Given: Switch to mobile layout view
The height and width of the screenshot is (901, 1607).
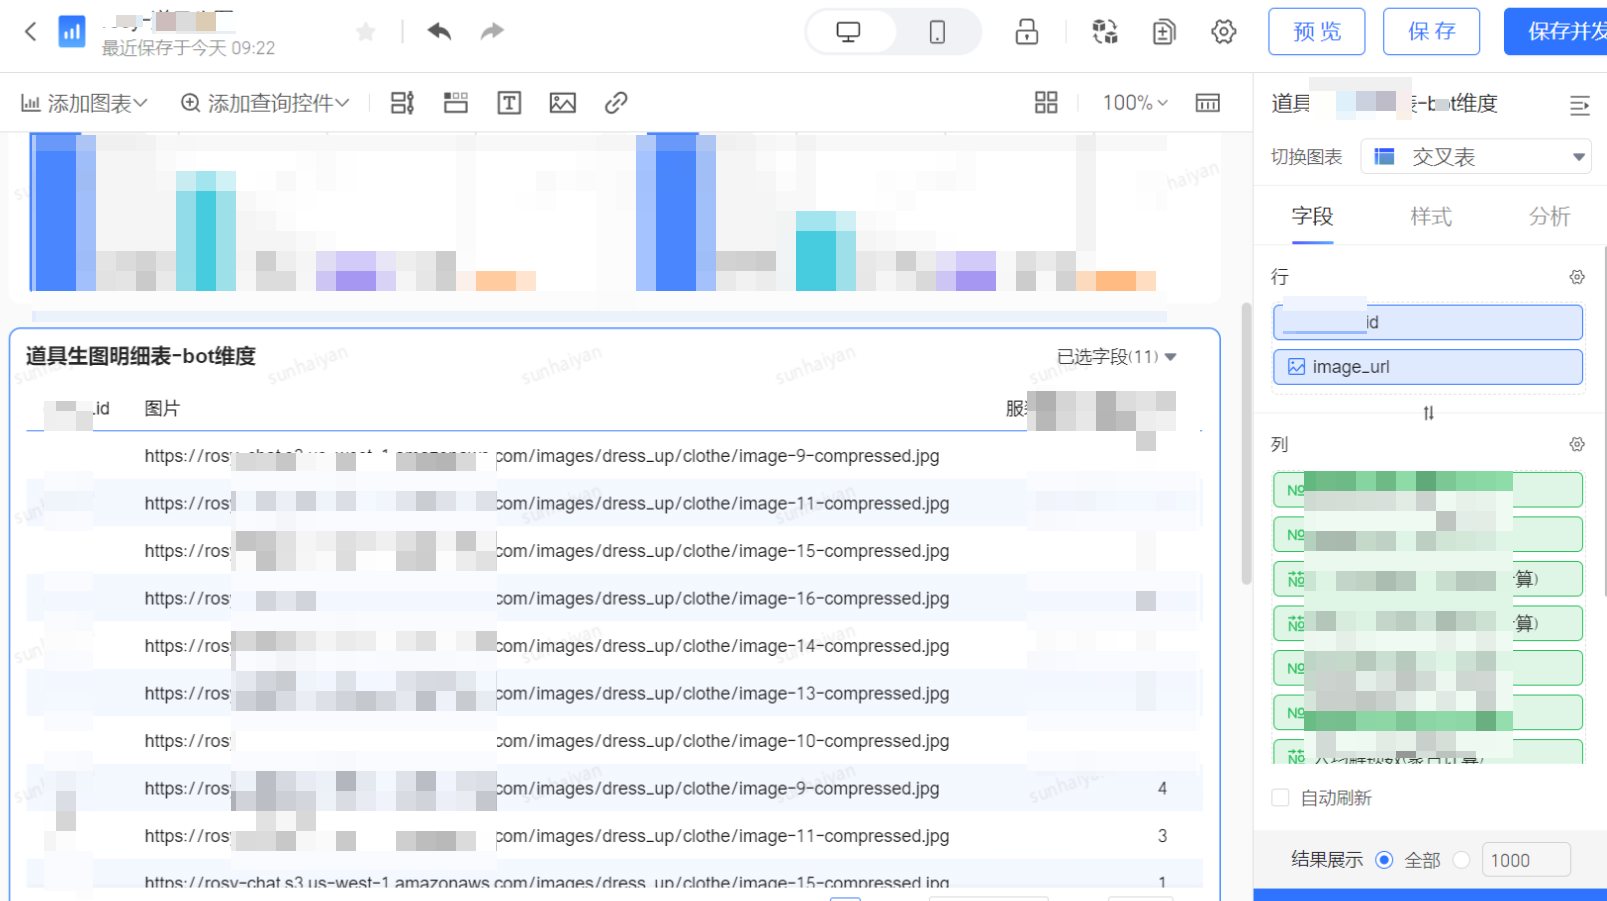Looking at the screenshot, I should tap(937, 32).
